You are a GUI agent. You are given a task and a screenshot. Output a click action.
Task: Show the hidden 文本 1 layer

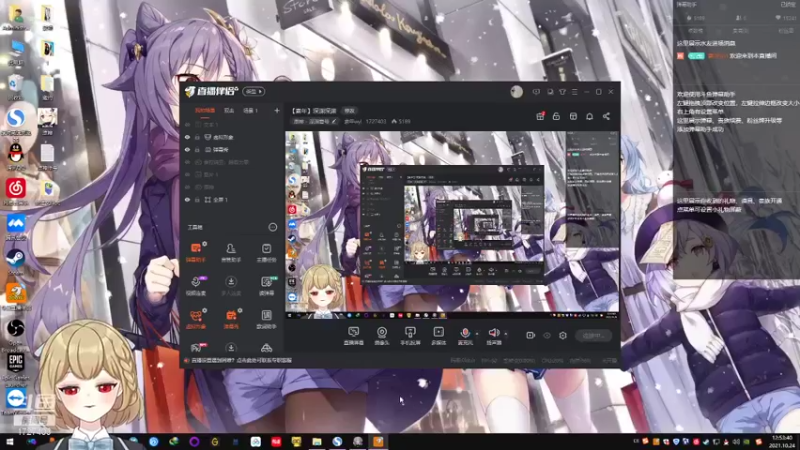pyautogui.click(x=187, y=124)
